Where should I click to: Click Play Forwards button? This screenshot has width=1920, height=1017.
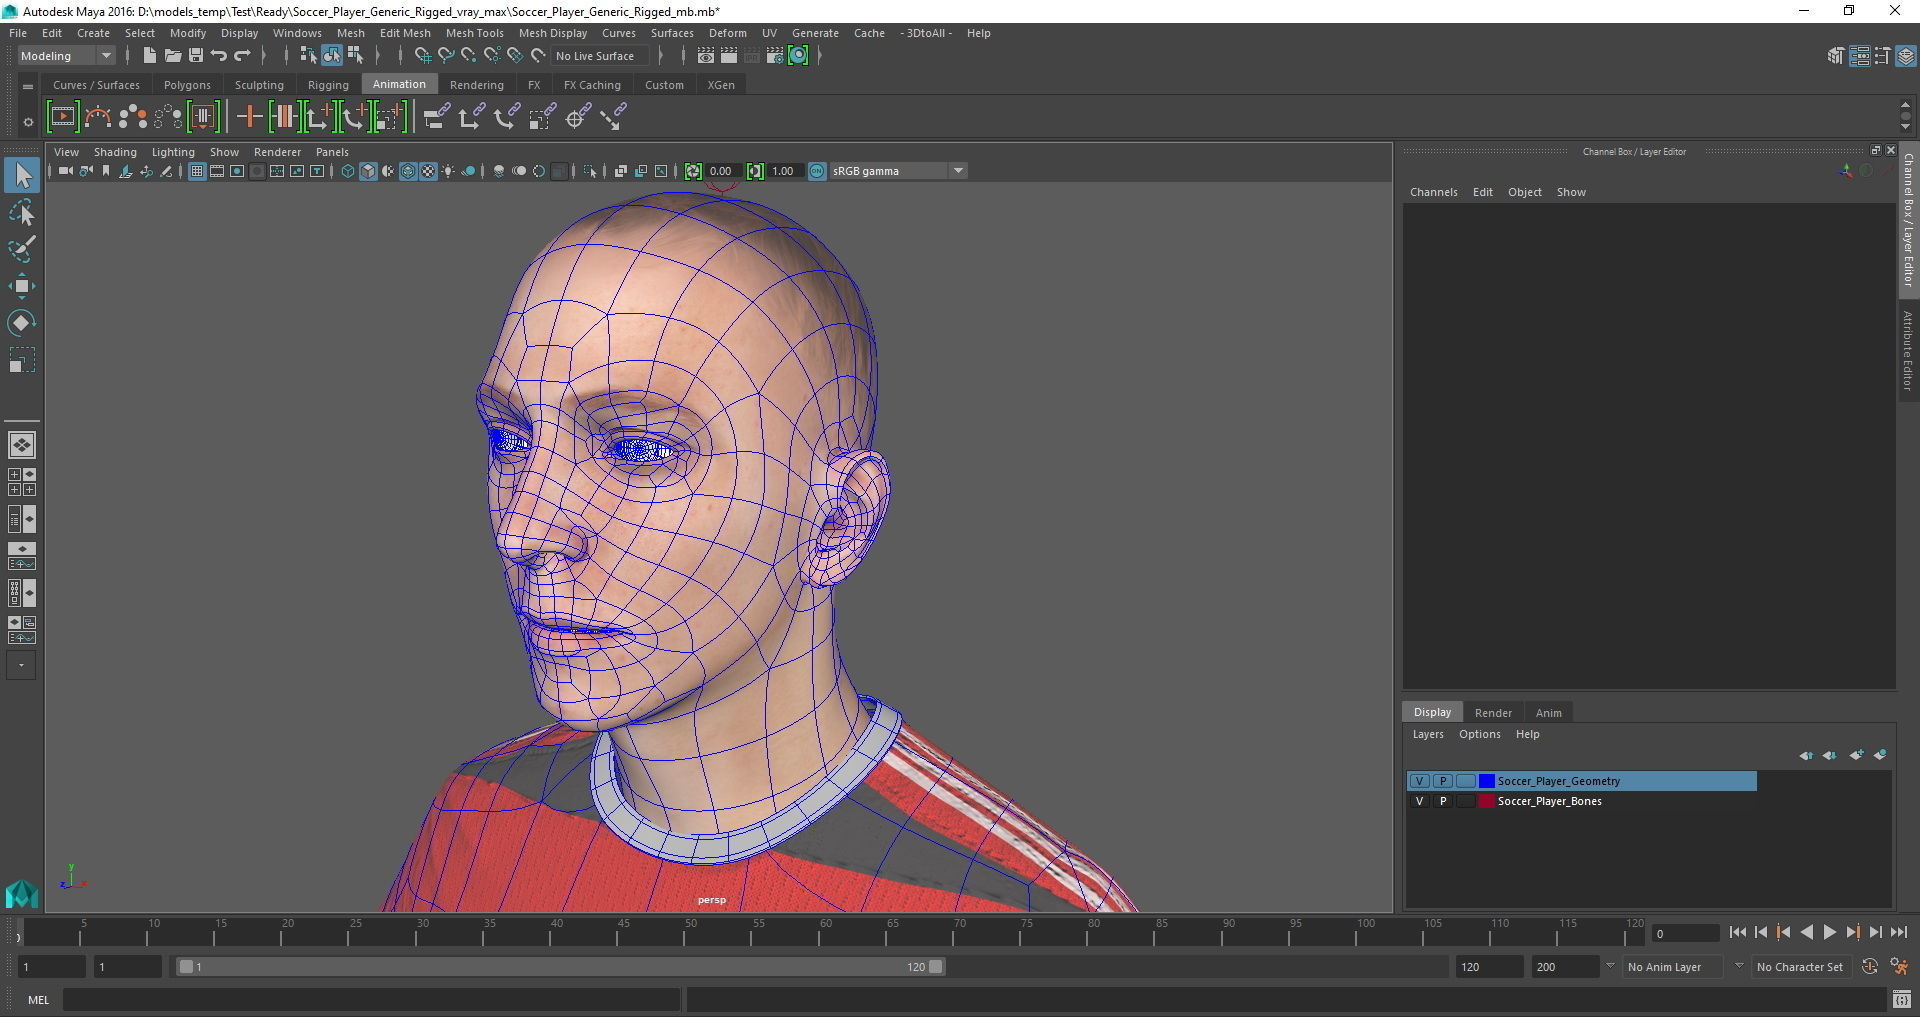coord(1829,932)
